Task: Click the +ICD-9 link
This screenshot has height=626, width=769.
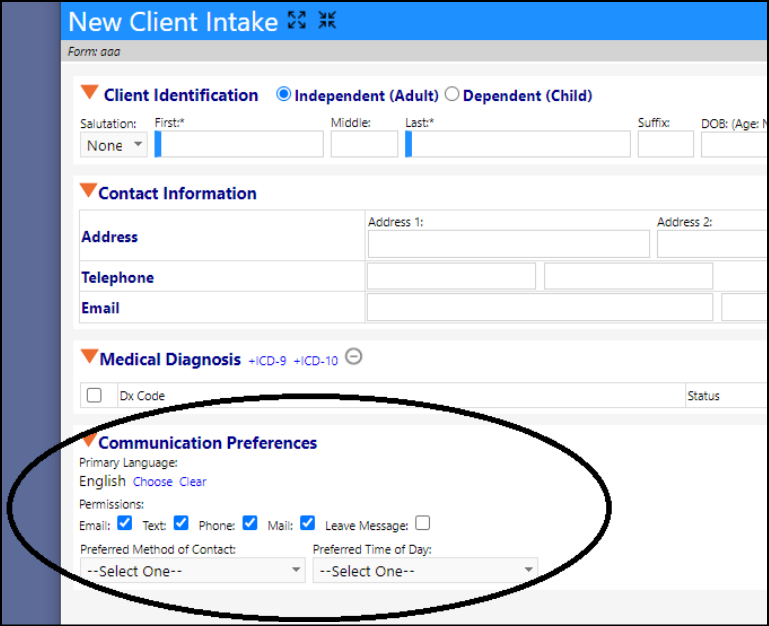Action: tap(267, 361)
